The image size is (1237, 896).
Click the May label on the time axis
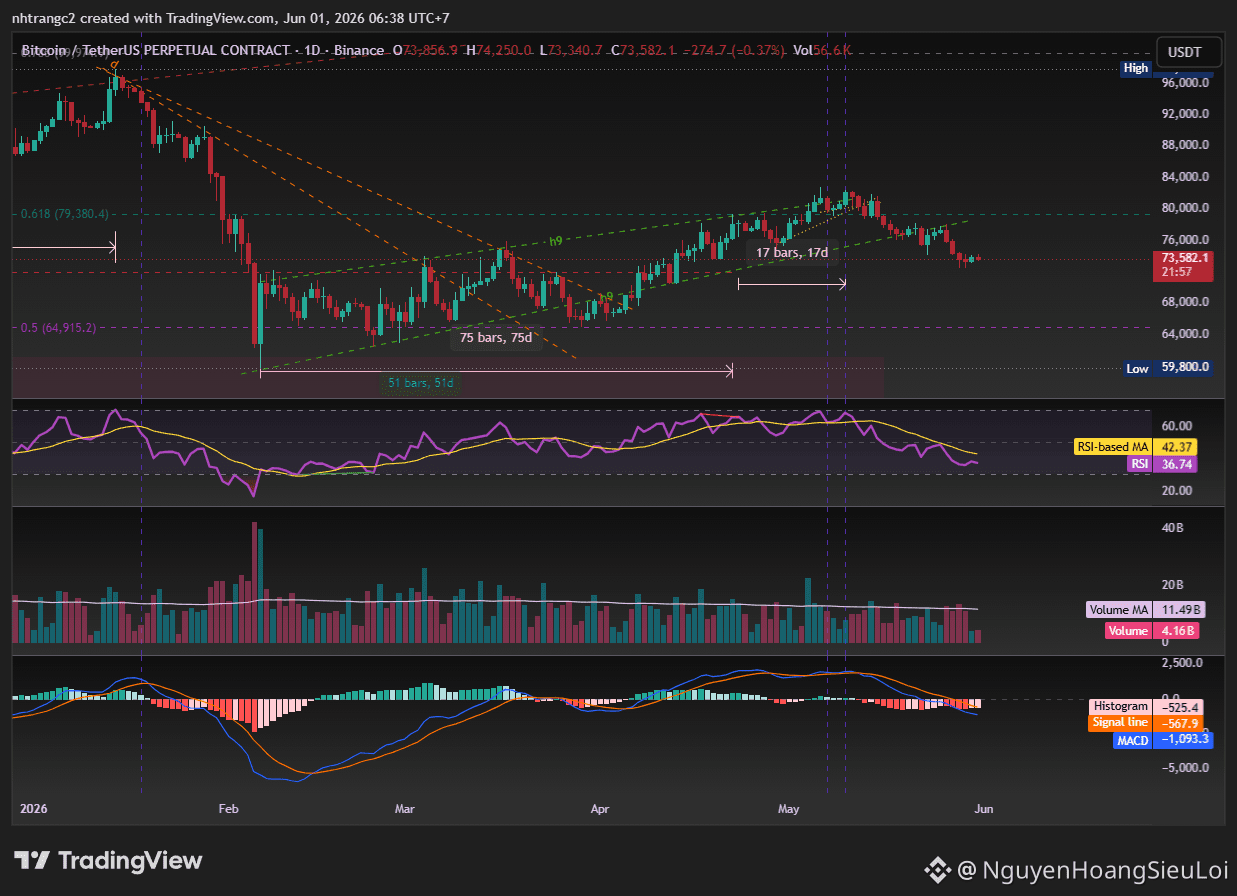(x=789, y=808)
